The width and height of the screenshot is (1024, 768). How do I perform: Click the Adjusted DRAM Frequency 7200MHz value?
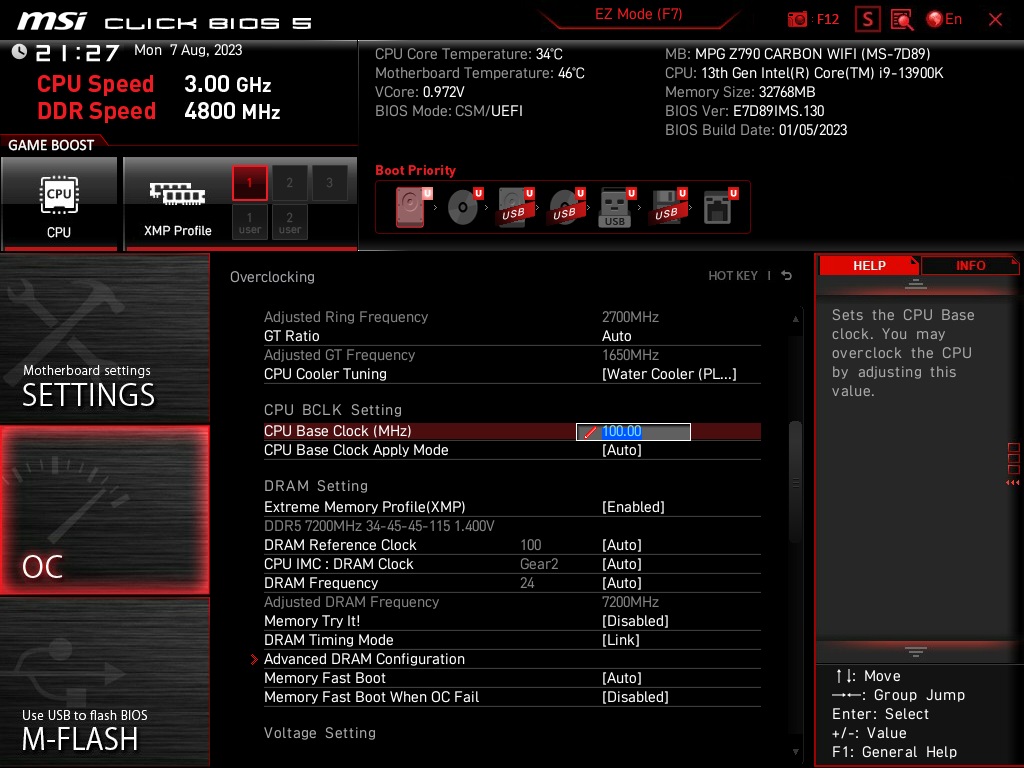coord(630,602)
